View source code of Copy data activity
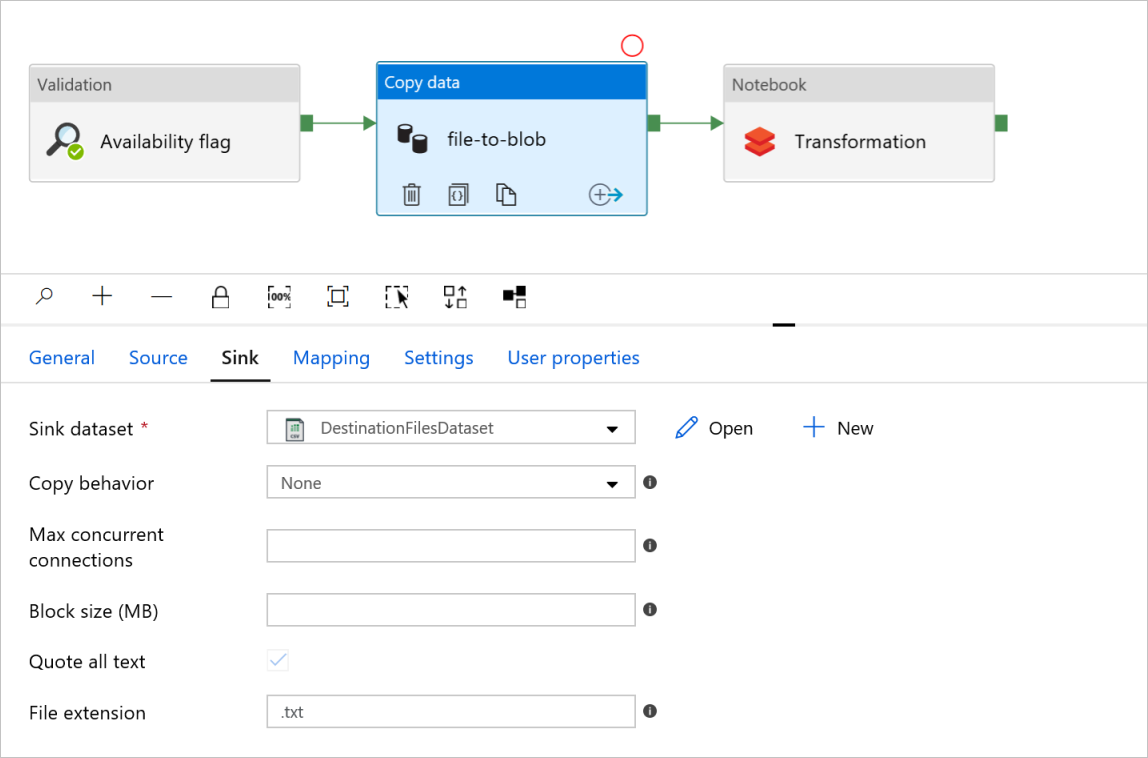 pyautogui.click(x=458, y=195)
